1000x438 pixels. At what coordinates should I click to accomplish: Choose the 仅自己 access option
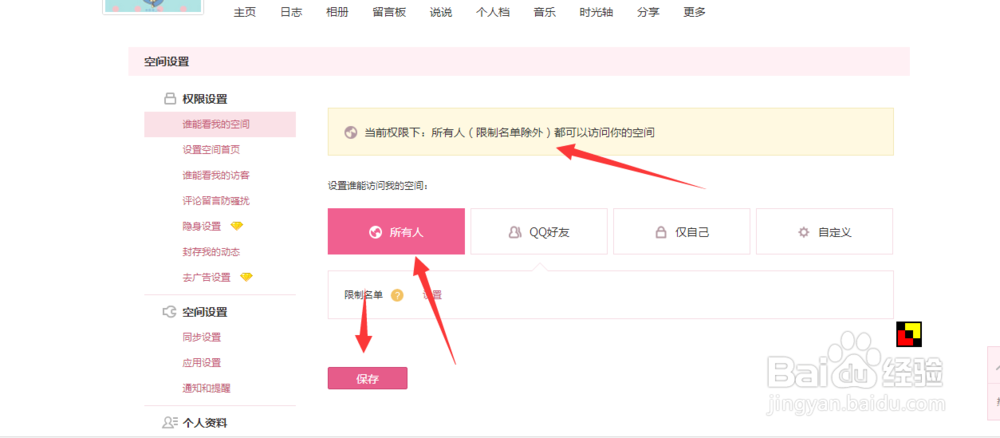point(682,231)
